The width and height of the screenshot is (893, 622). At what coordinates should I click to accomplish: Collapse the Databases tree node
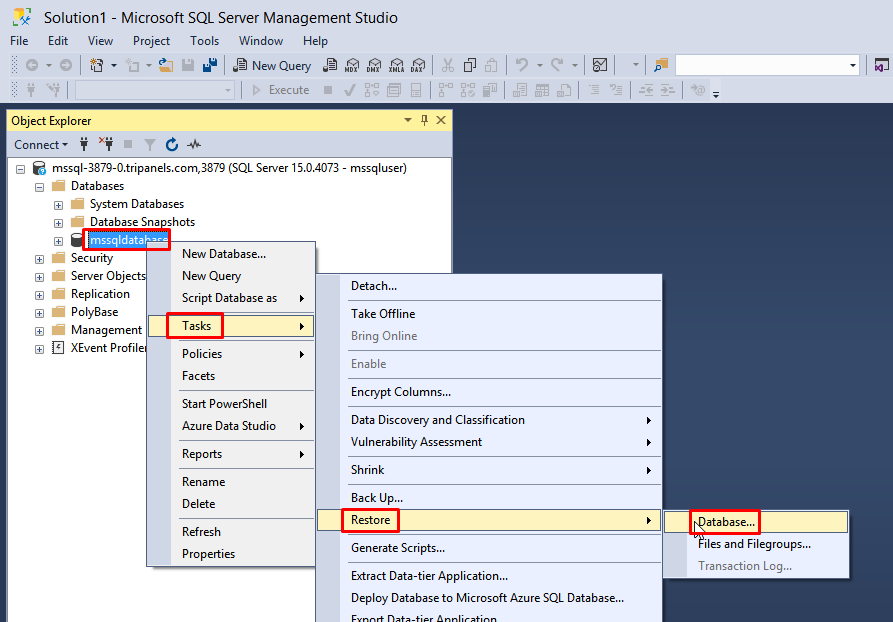tap(40, 186)
